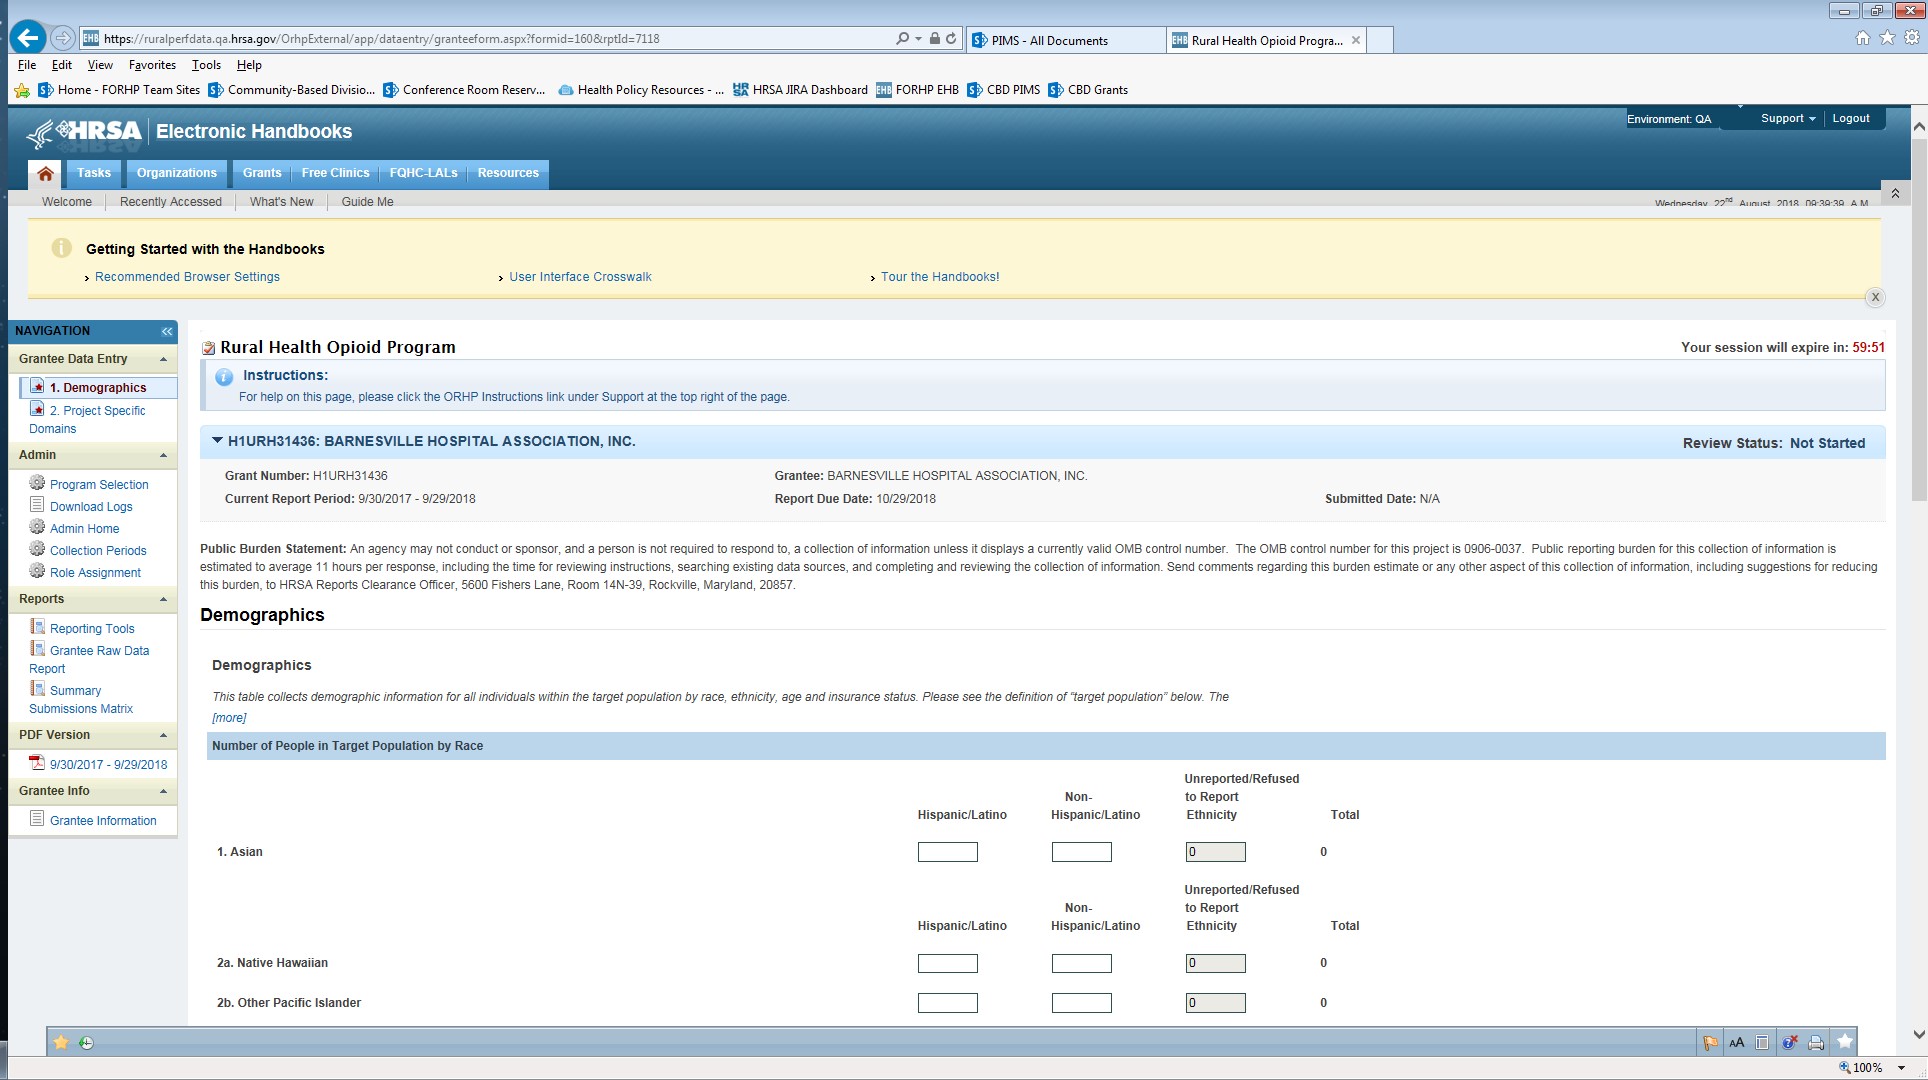Collapse the H1URH31436 grant header triangle

tap(217, 441)
